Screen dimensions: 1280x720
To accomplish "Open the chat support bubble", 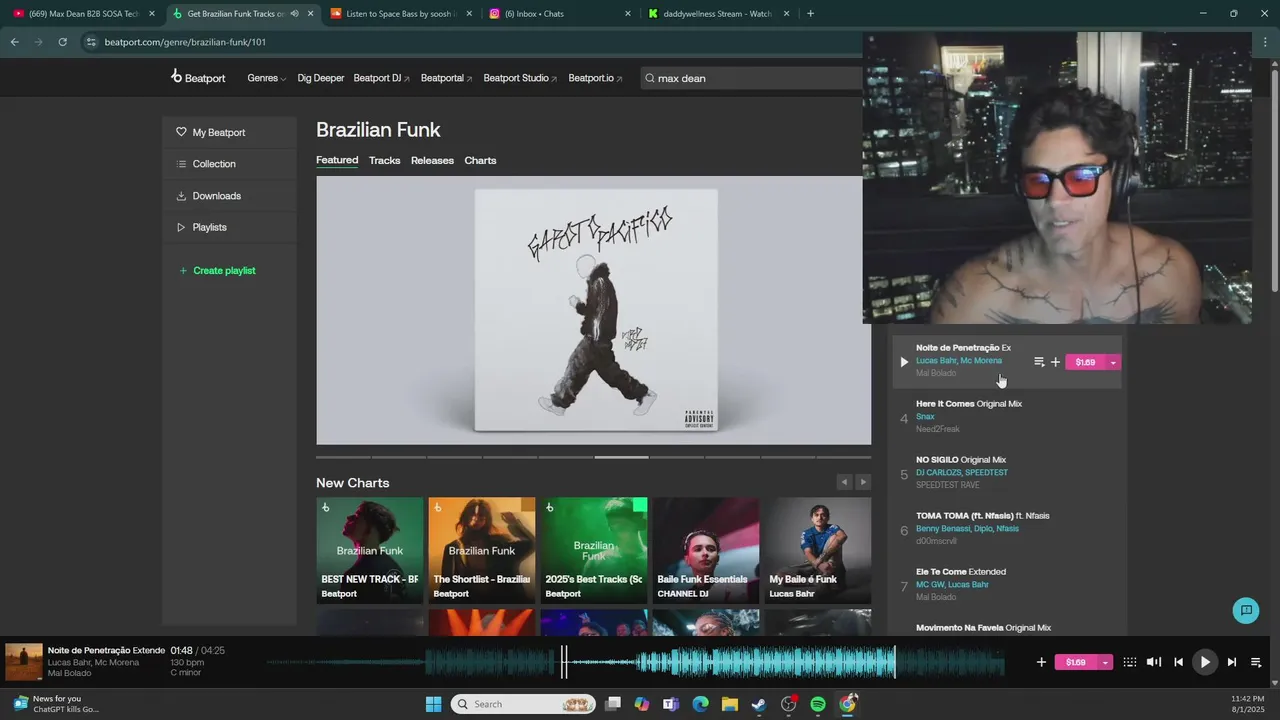I will click(x=1246, y=610).
